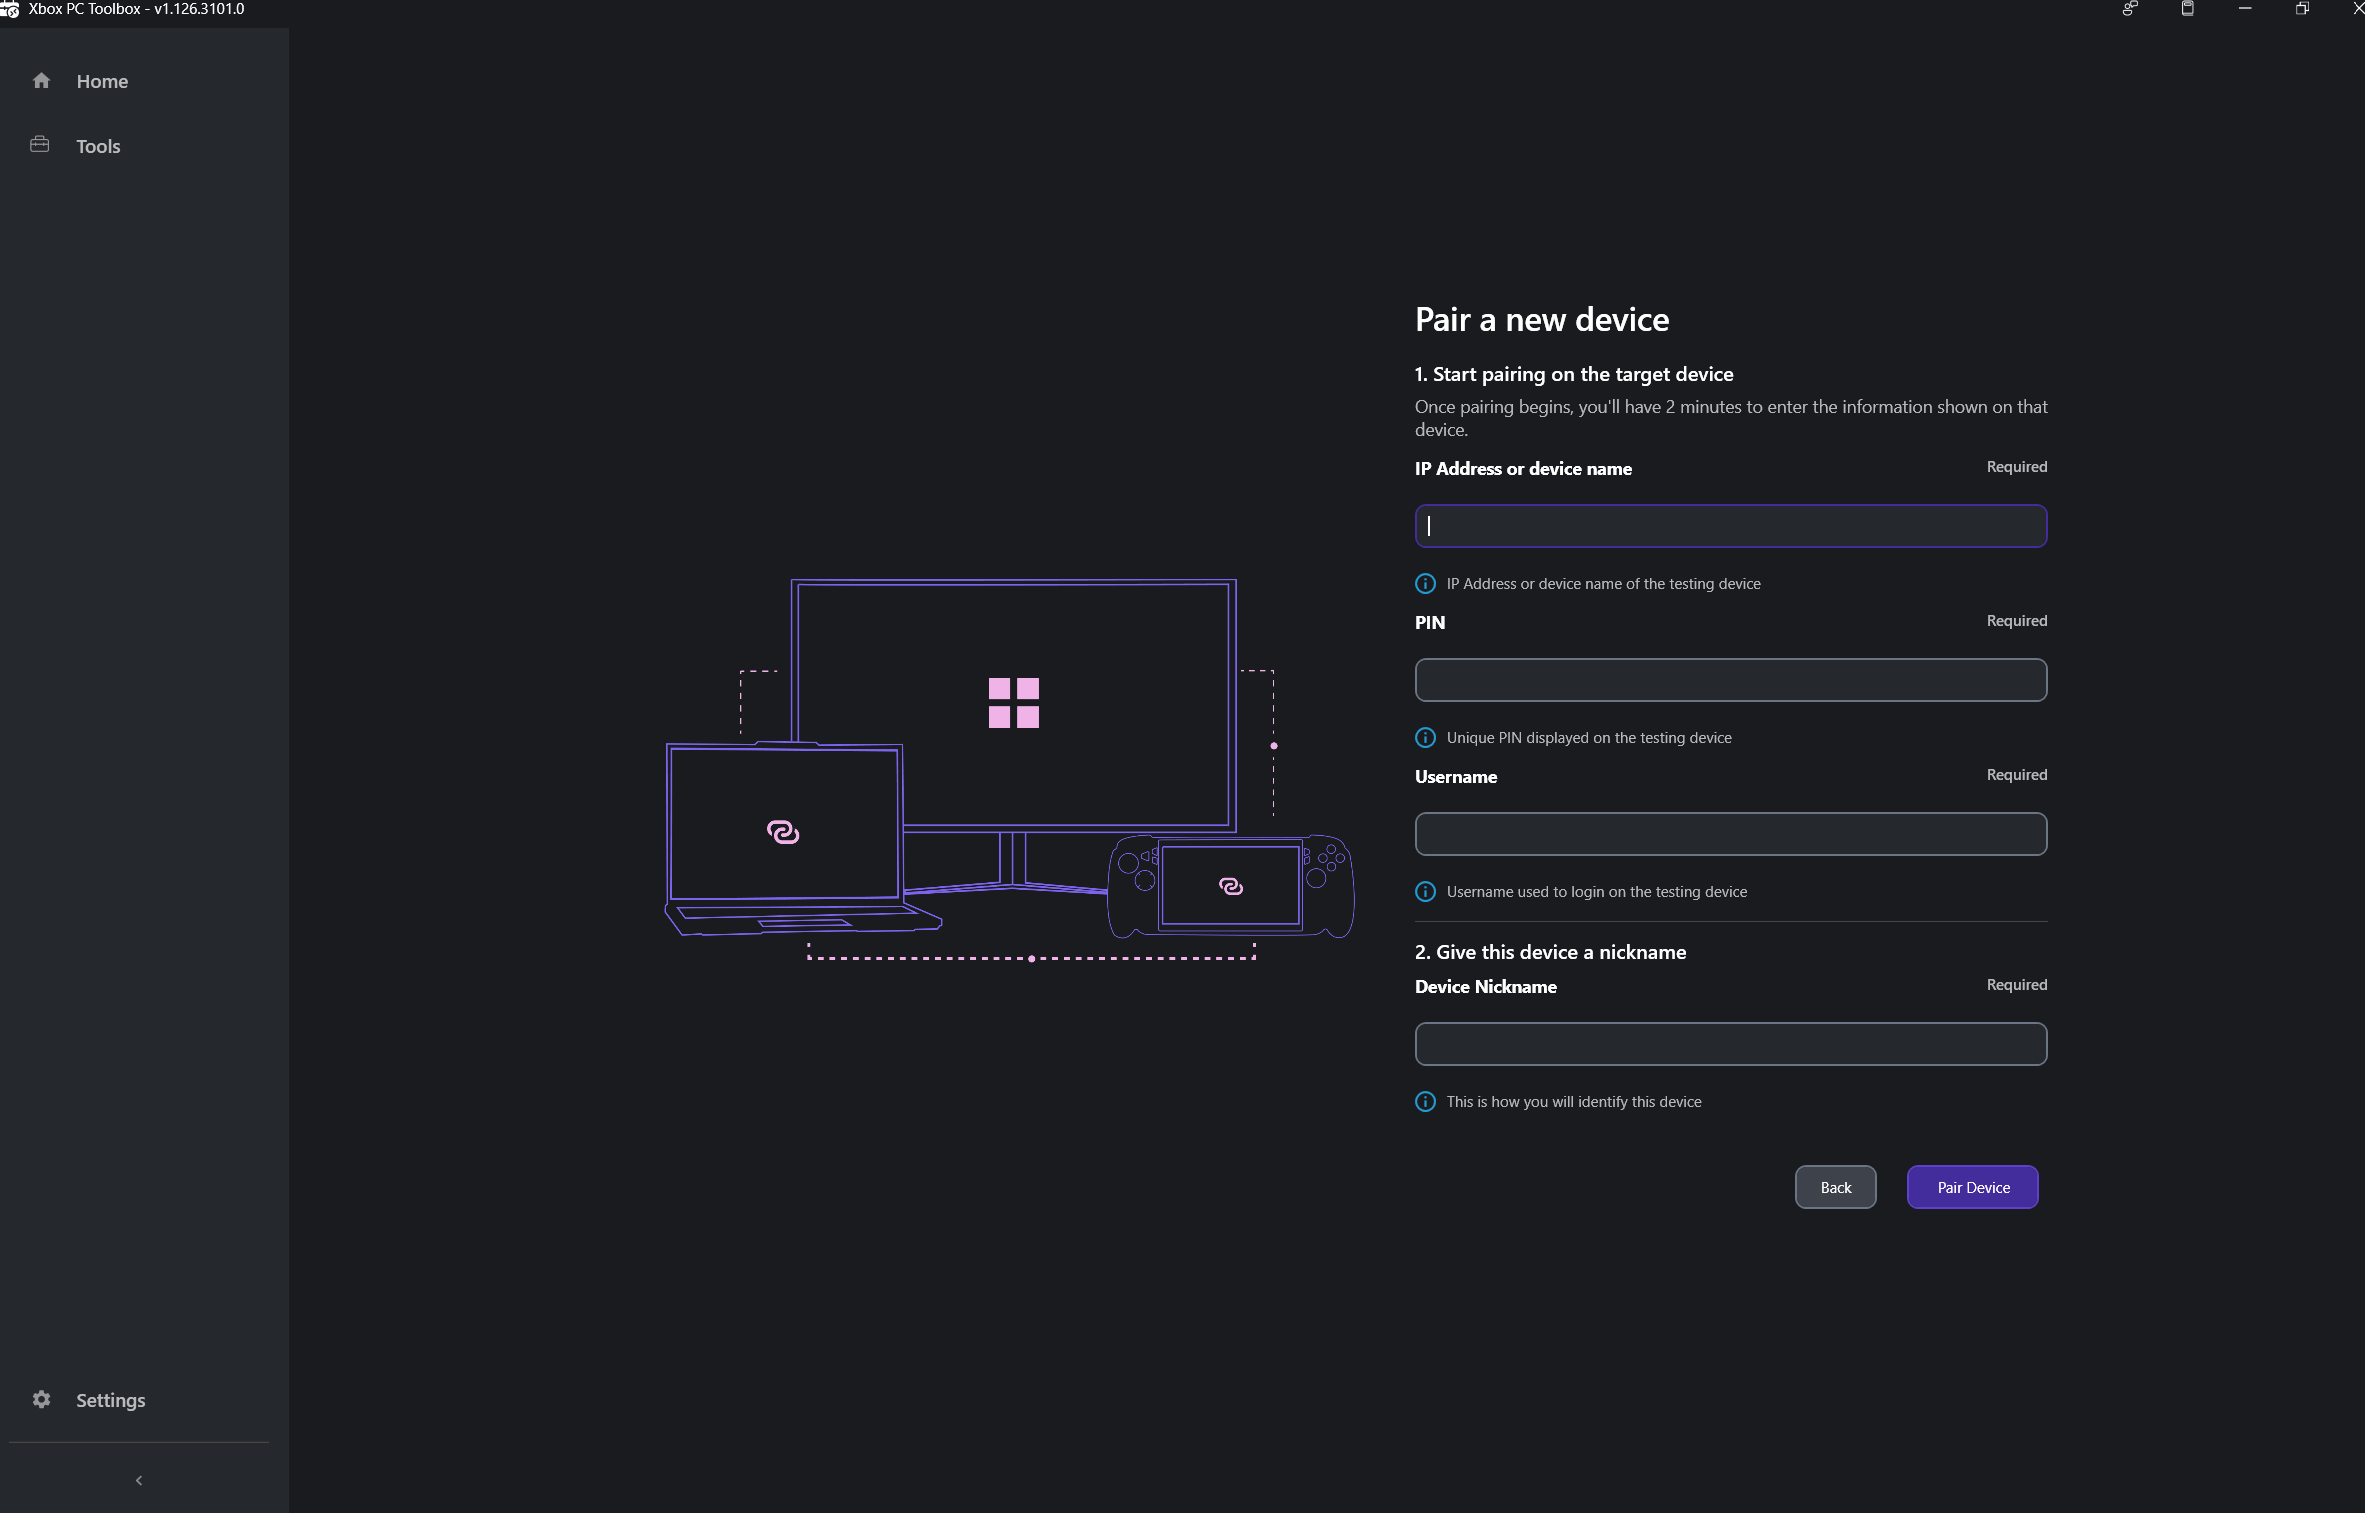Click the info icon beside the Username hint

[1426, 892]
